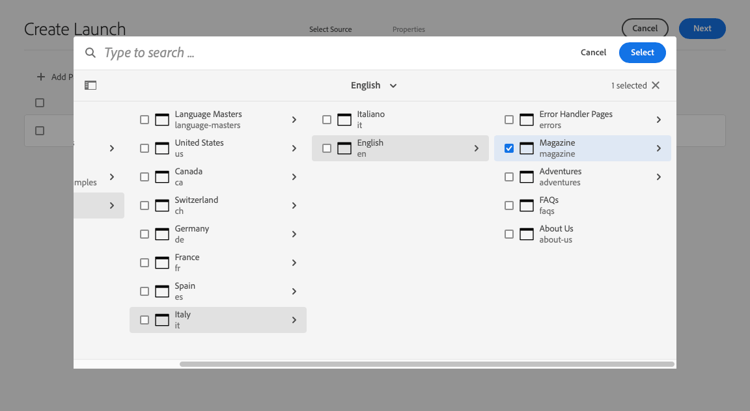
Task: Click the Italiano page icon
Action: tap(344, 120)
